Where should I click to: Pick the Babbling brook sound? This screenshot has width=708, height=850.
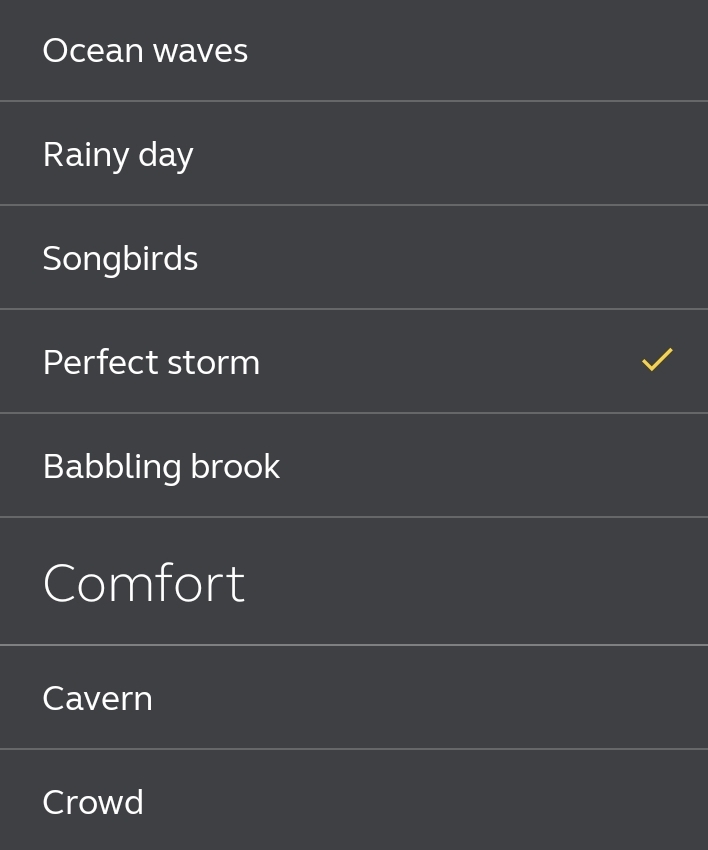[354, 466]
